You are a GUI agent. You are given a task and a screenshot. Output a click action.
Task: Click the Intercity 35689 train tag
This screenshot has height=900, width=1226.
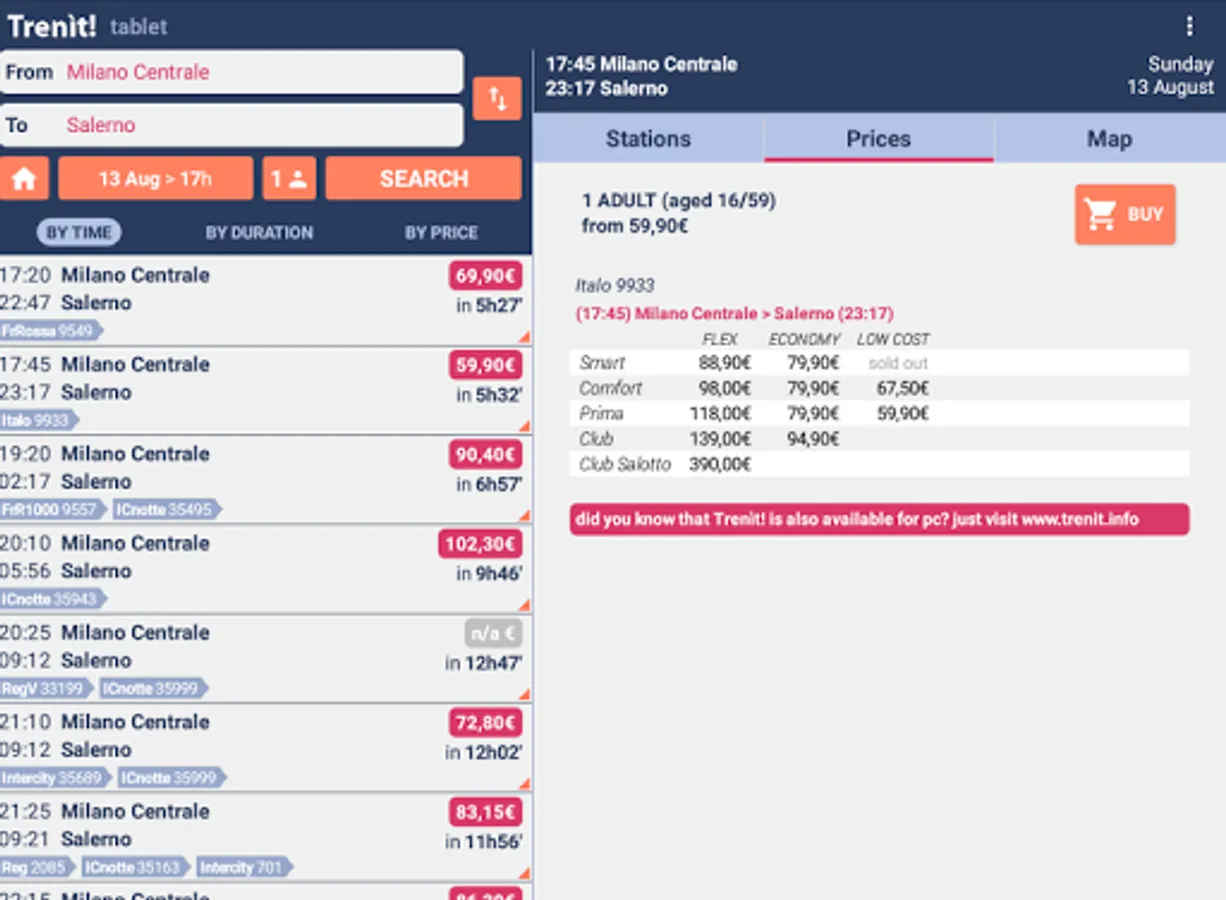point(56,778)
